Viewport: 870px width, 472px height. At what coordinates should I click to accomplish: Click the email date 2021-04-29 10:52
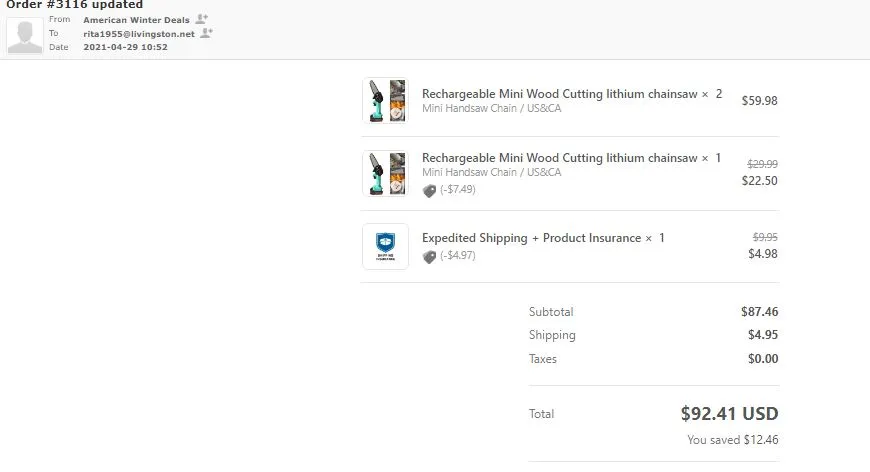(x=125, y=47)
